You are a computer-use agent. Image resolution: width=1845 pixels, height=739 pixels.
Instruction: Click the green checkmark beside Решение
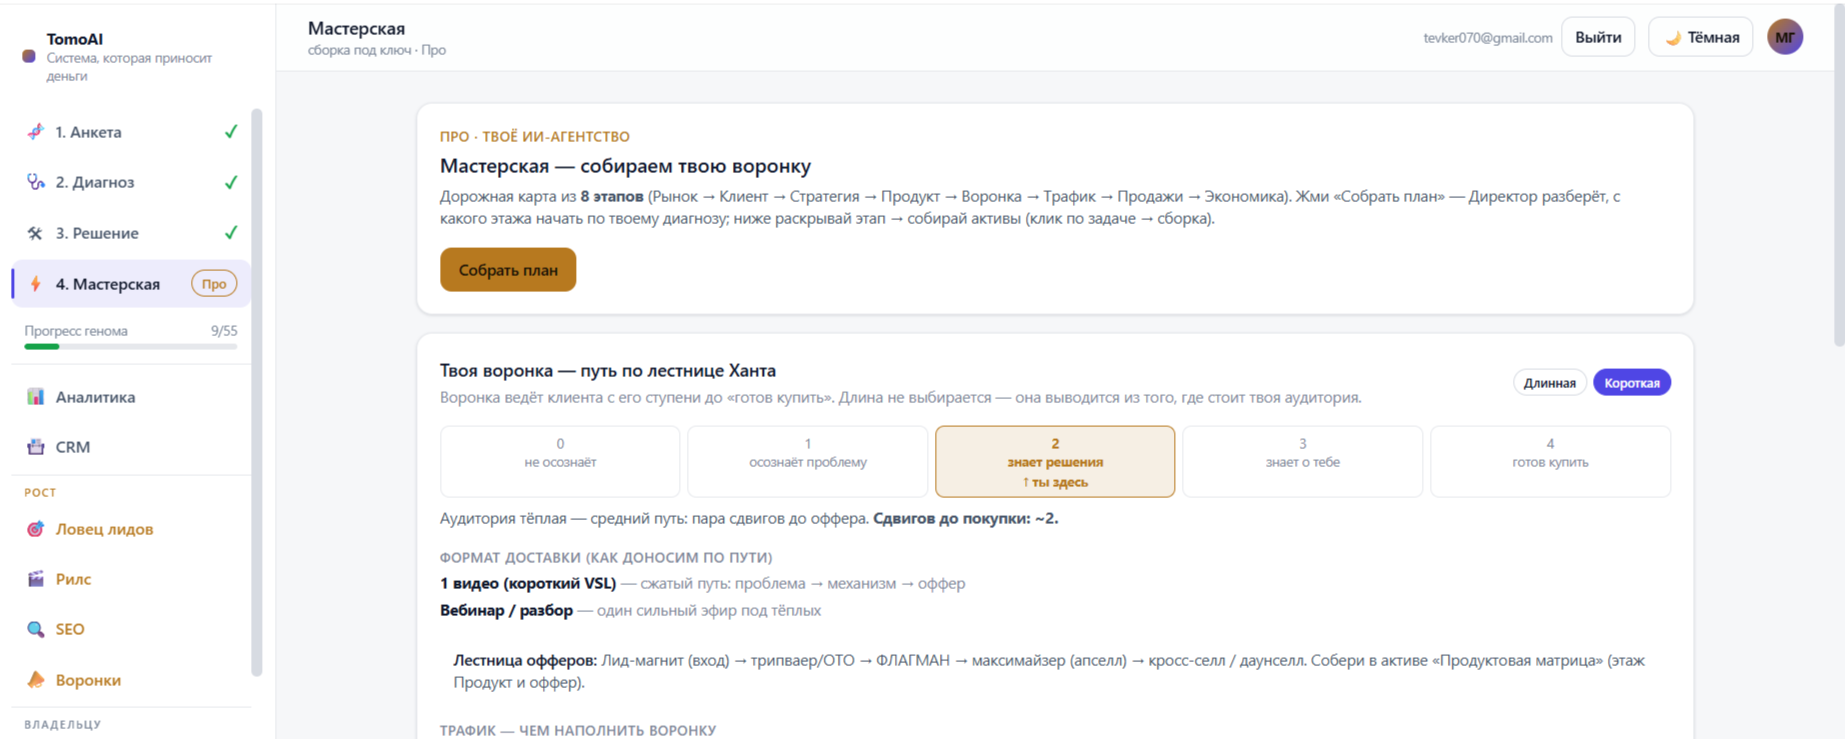click(231, 233)
